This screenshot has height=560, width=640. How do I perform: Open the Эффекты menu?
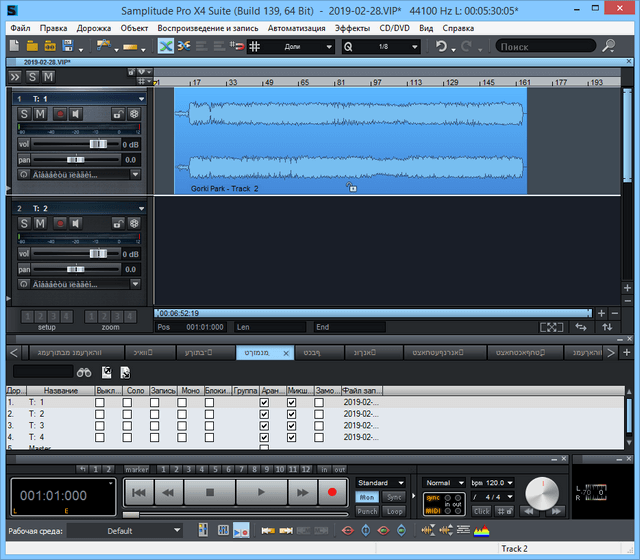(351, 28)
